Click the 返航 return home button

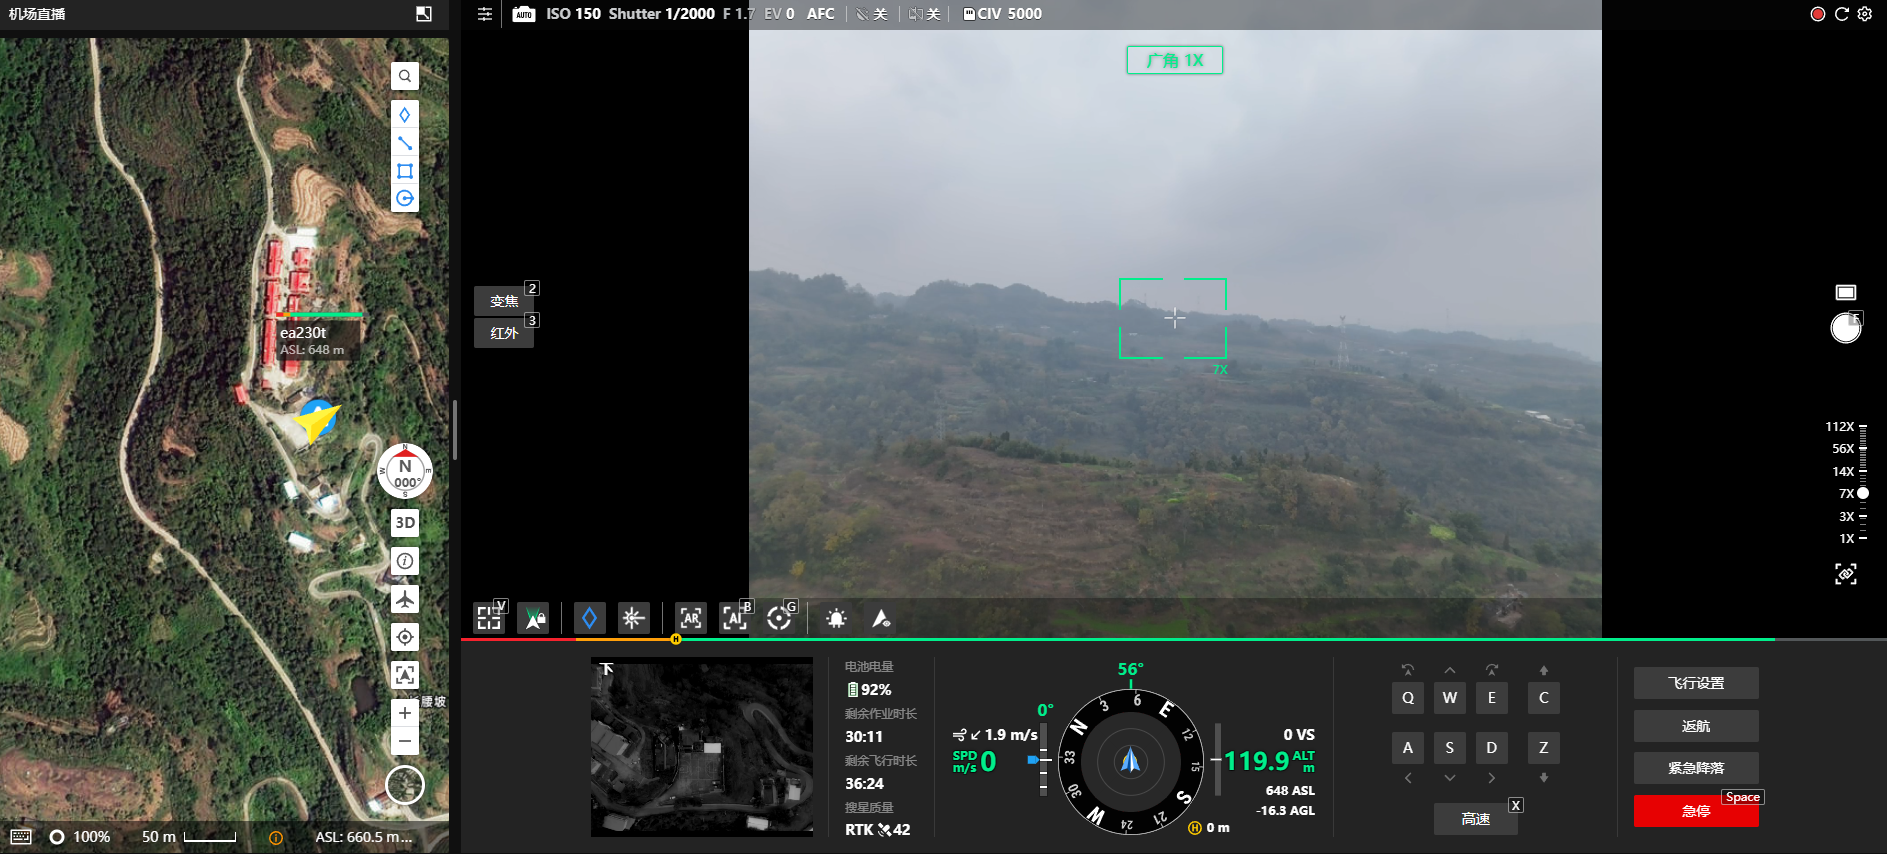[x=1695, y=726]
